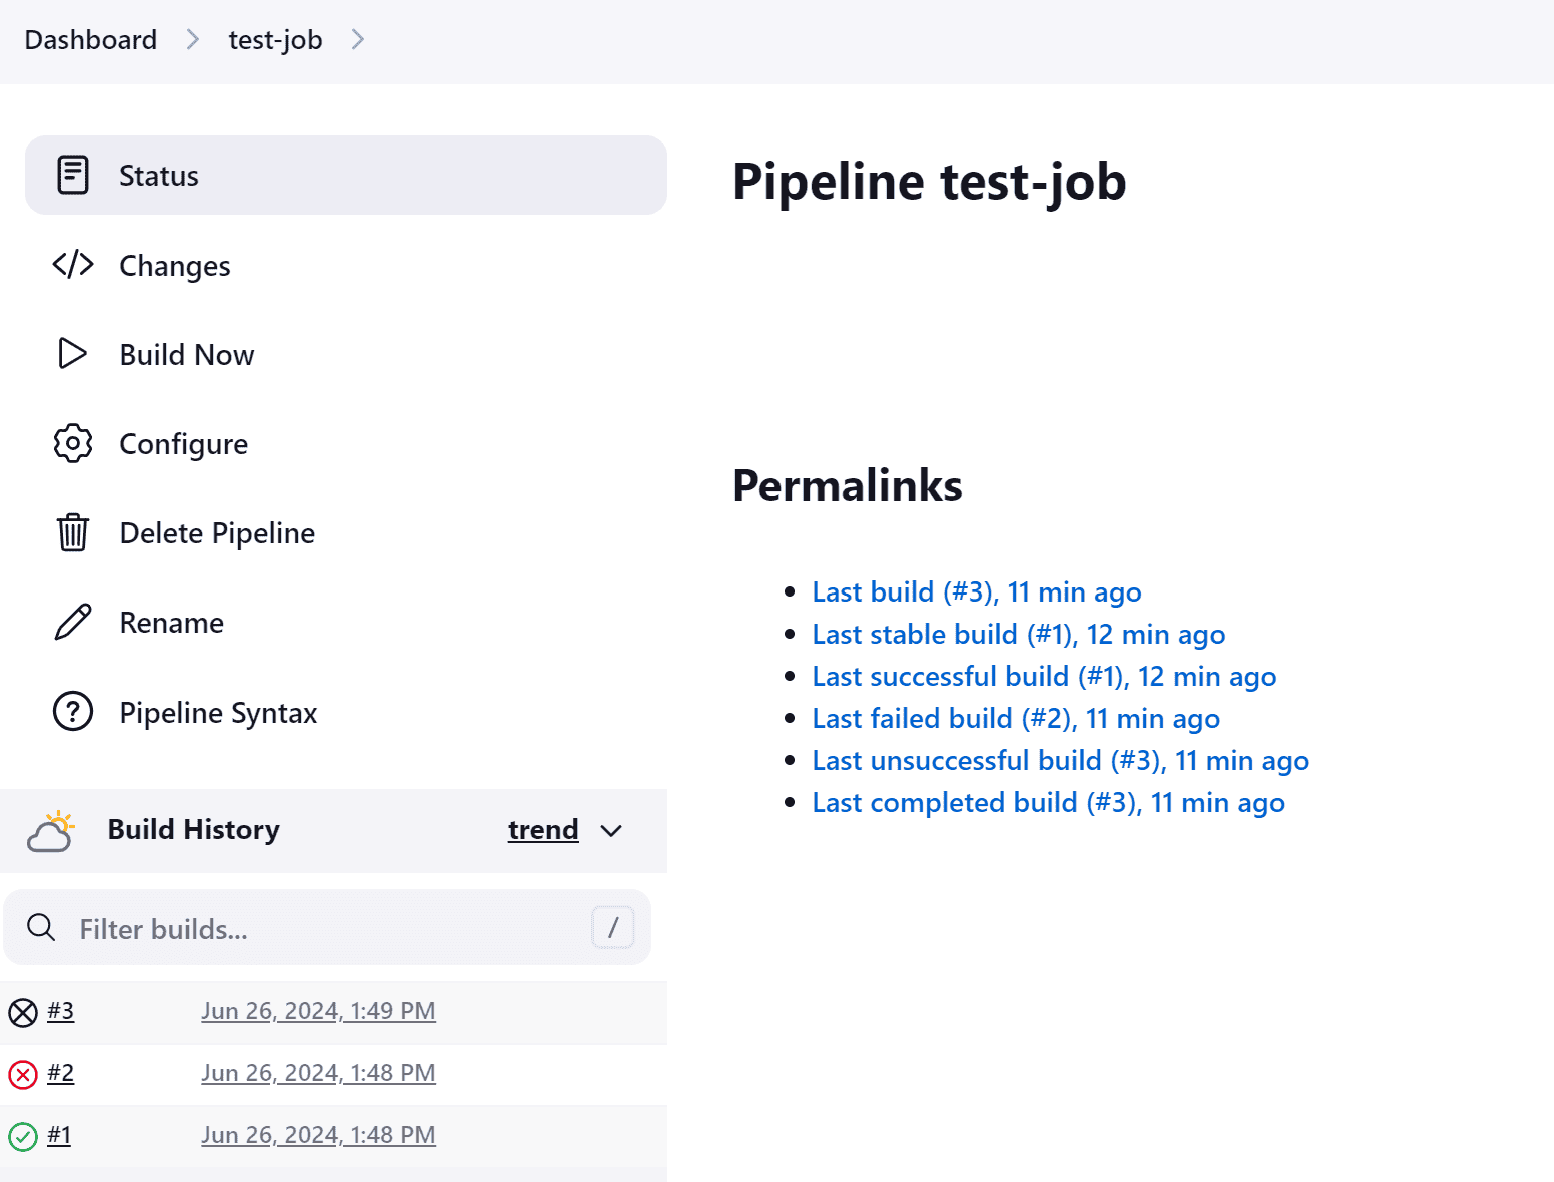Open the Status menu item
This screenshot has height=1182, width=1554.
coord(346,175)
